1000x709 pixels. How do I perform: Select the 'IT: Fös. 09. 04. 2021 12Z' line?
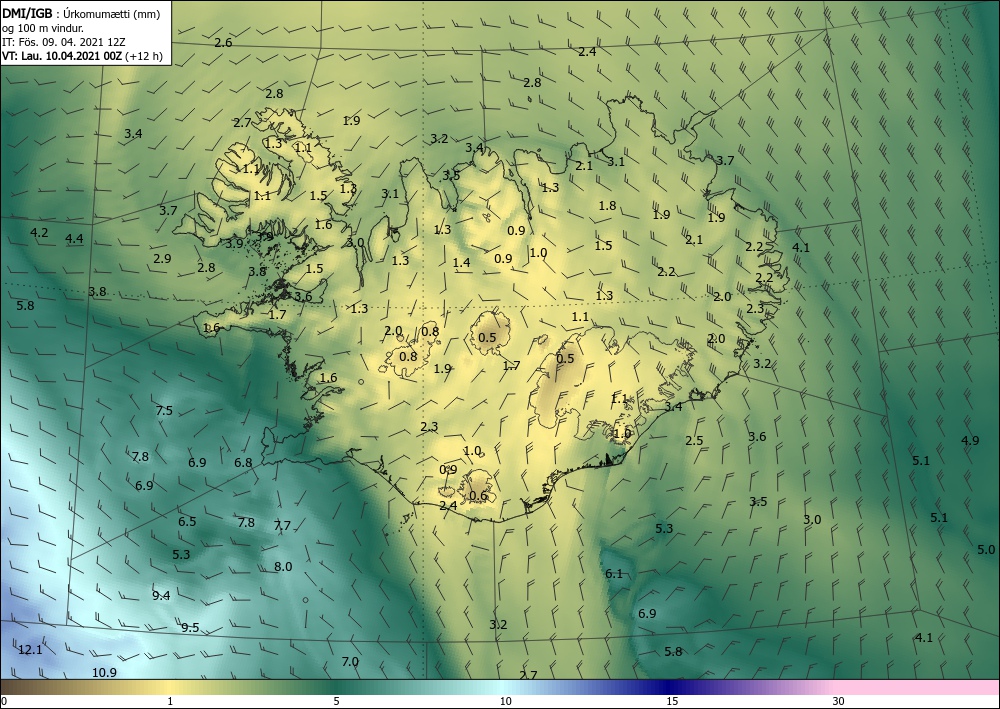pyautogui.click(x=64, y=41)
